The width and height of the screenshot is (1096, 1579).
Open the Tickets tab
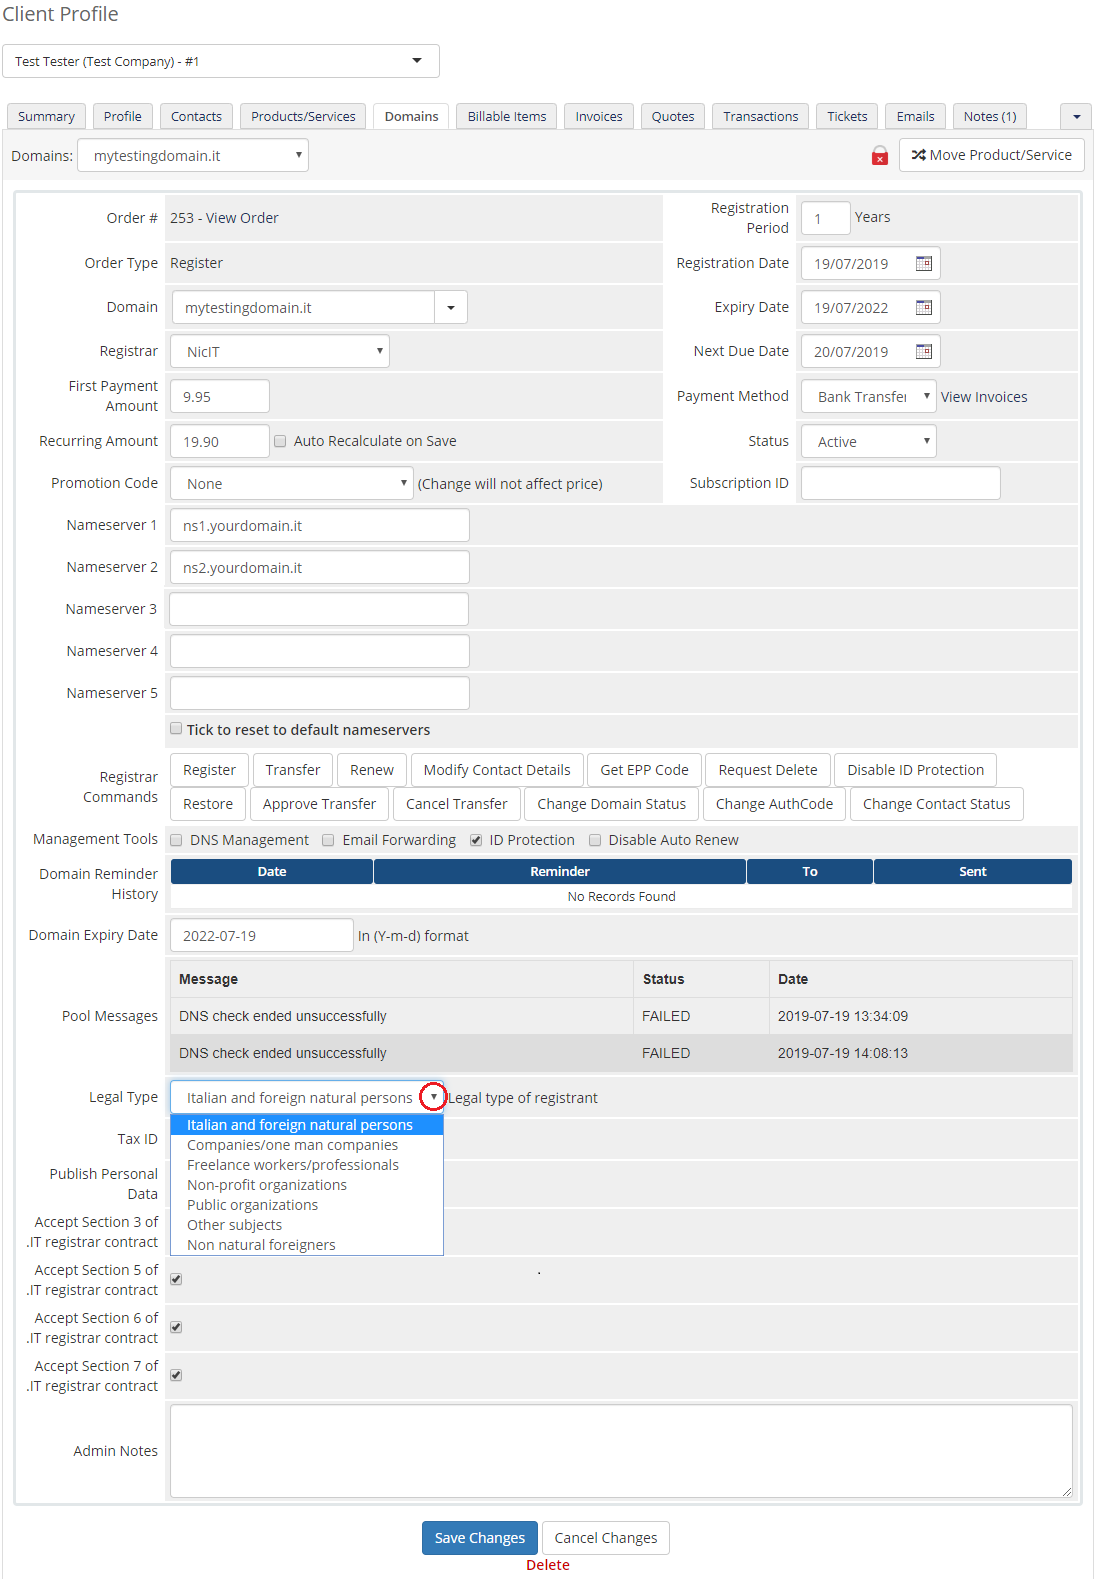pos(847,116)
